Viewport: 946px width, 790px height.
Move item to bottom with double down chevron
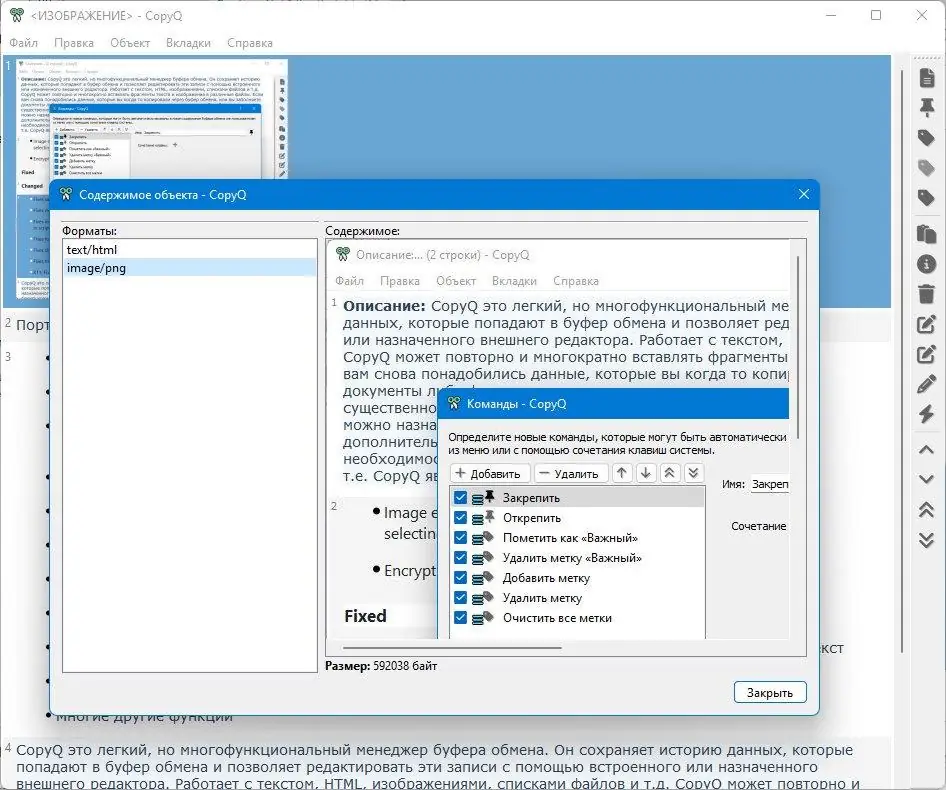pos(927,540)
